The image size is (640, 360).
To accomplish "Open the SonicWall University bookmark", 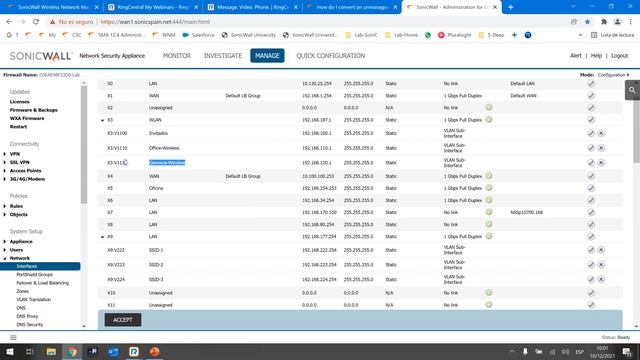I will 248,35.
